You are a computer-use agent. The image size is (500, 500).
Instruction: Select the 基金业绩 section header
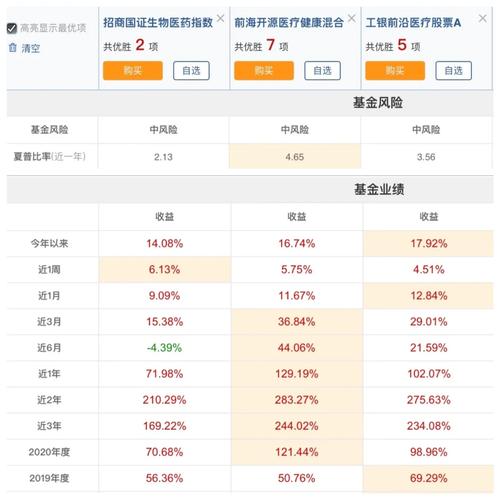point(379,189)
